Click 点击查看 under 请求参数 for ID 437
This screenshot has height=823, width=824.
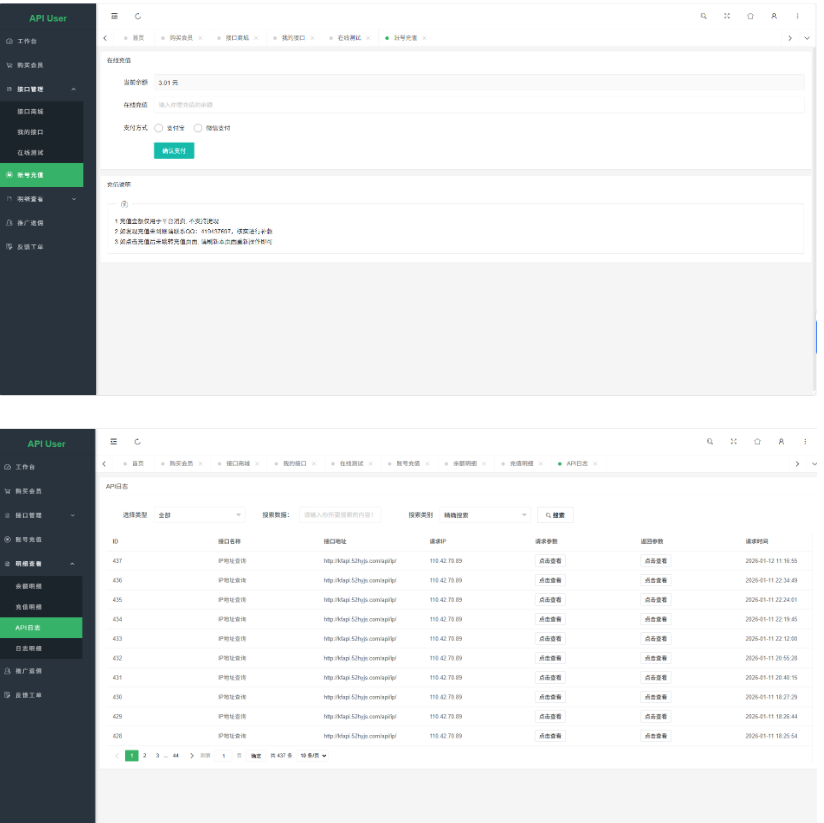(x=550, y=561)
